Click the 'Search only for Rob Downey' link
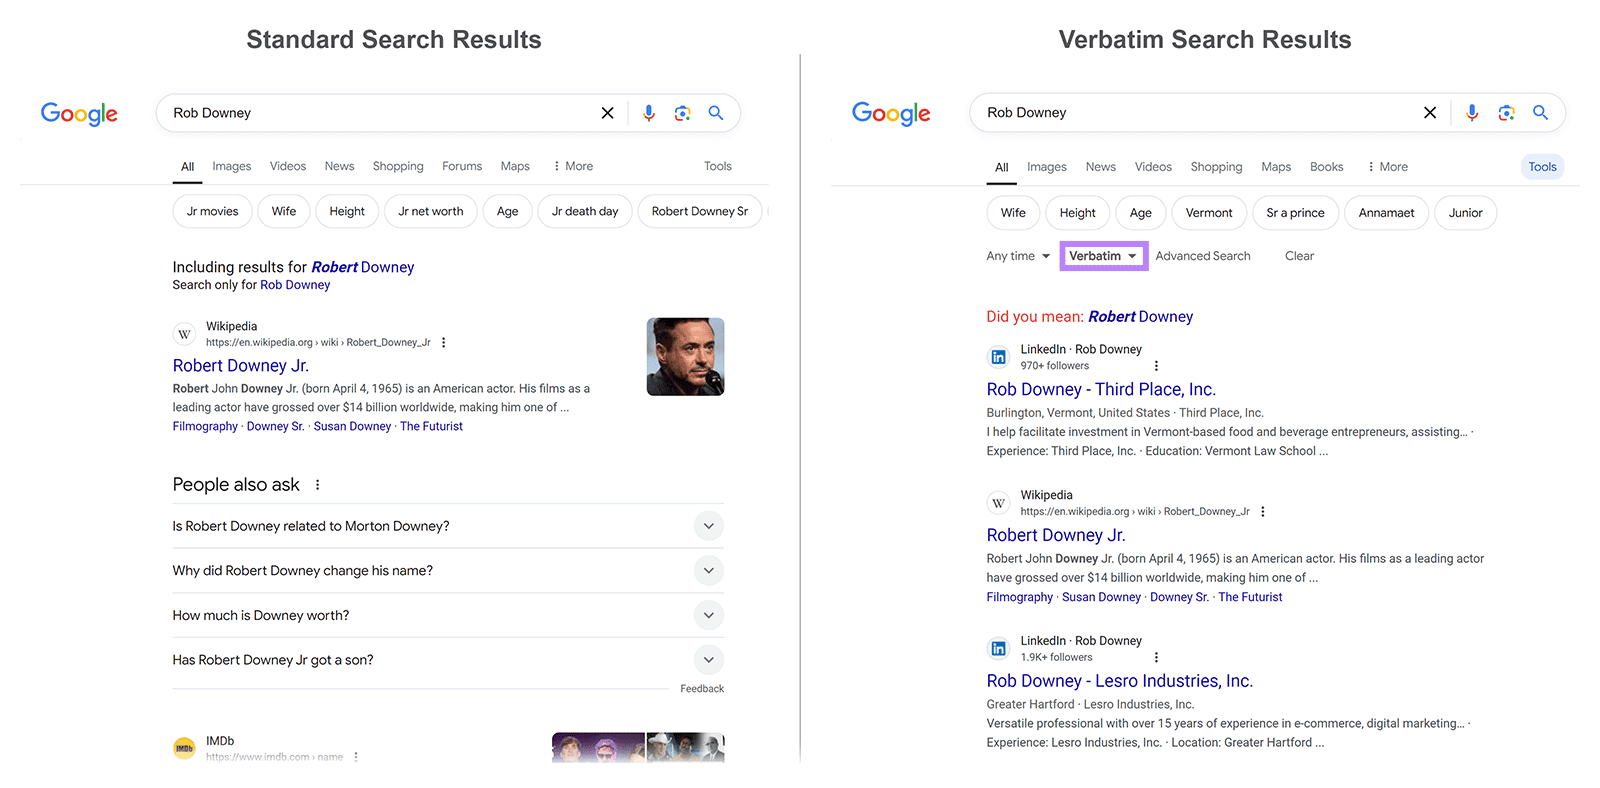Screen dimensions: 1600x788 click(x=295, y=284)
